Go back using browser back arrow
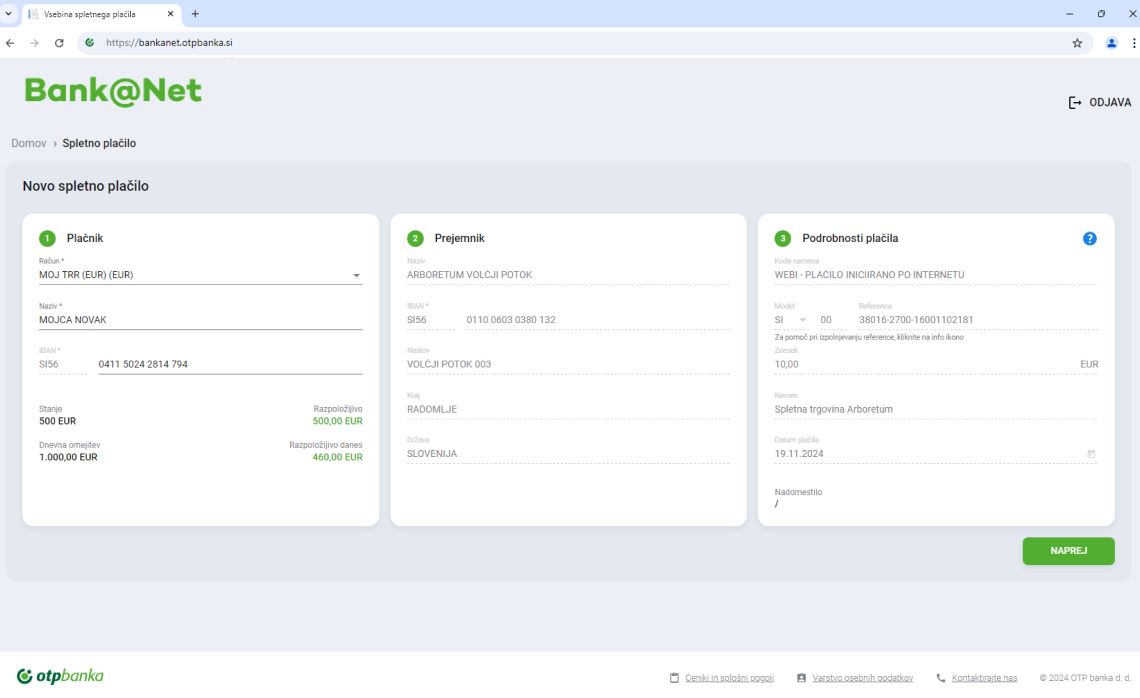The height and width of the screenshot is (698, 1140). point(11,43)
